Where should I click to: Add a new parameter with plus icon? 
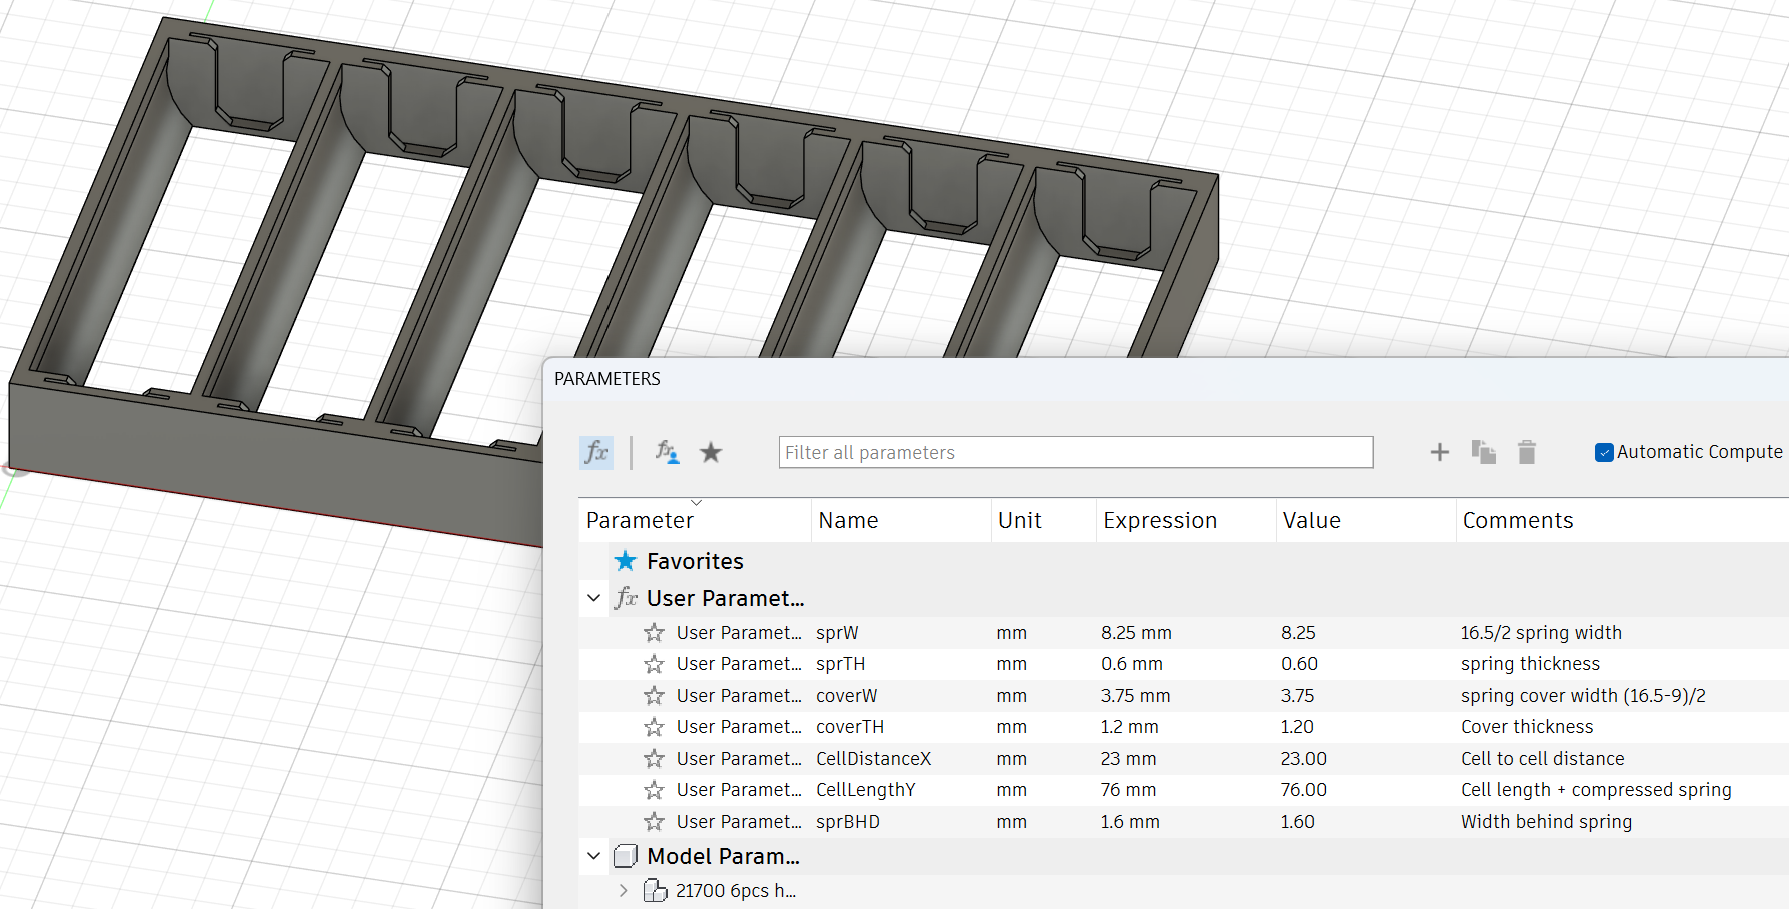pos(1439,452)
